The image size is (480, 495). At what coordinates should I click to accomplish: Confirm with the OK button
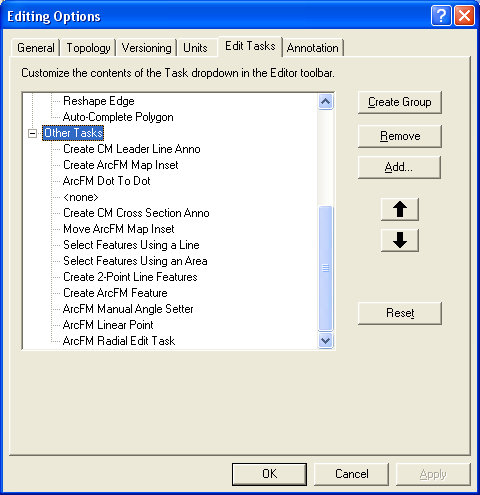(269, 474)
